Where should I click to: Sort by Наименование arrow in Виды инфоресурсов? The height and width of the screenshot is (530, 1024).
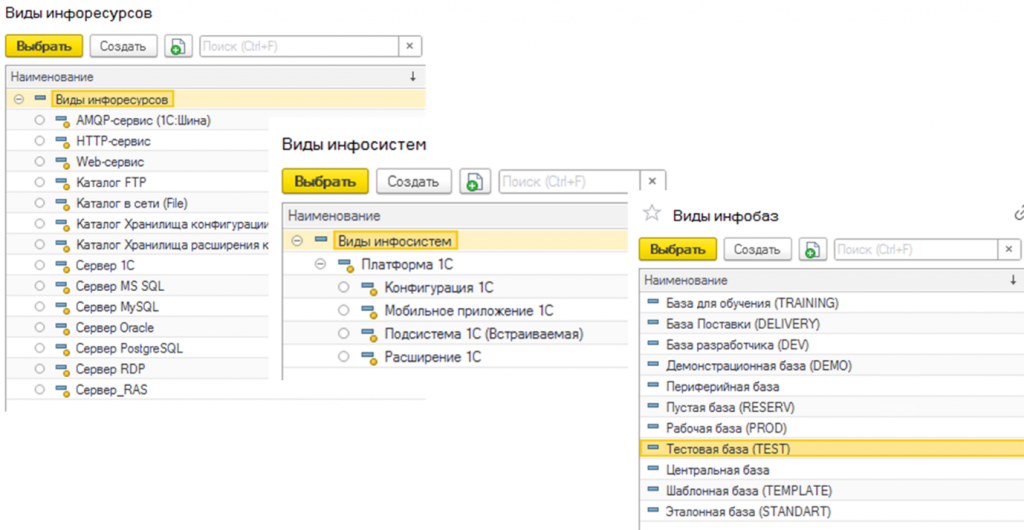pos(413,77)
